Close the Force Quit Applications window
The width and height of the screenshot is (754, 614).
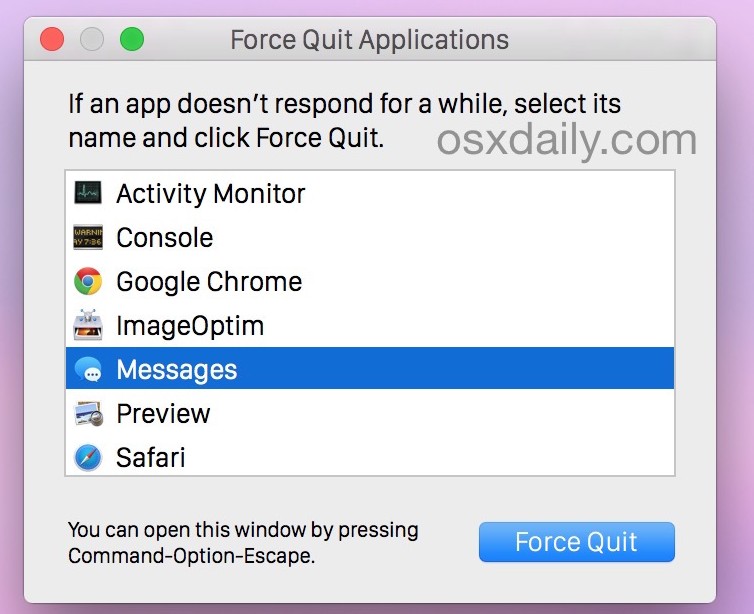click(52, 40)
